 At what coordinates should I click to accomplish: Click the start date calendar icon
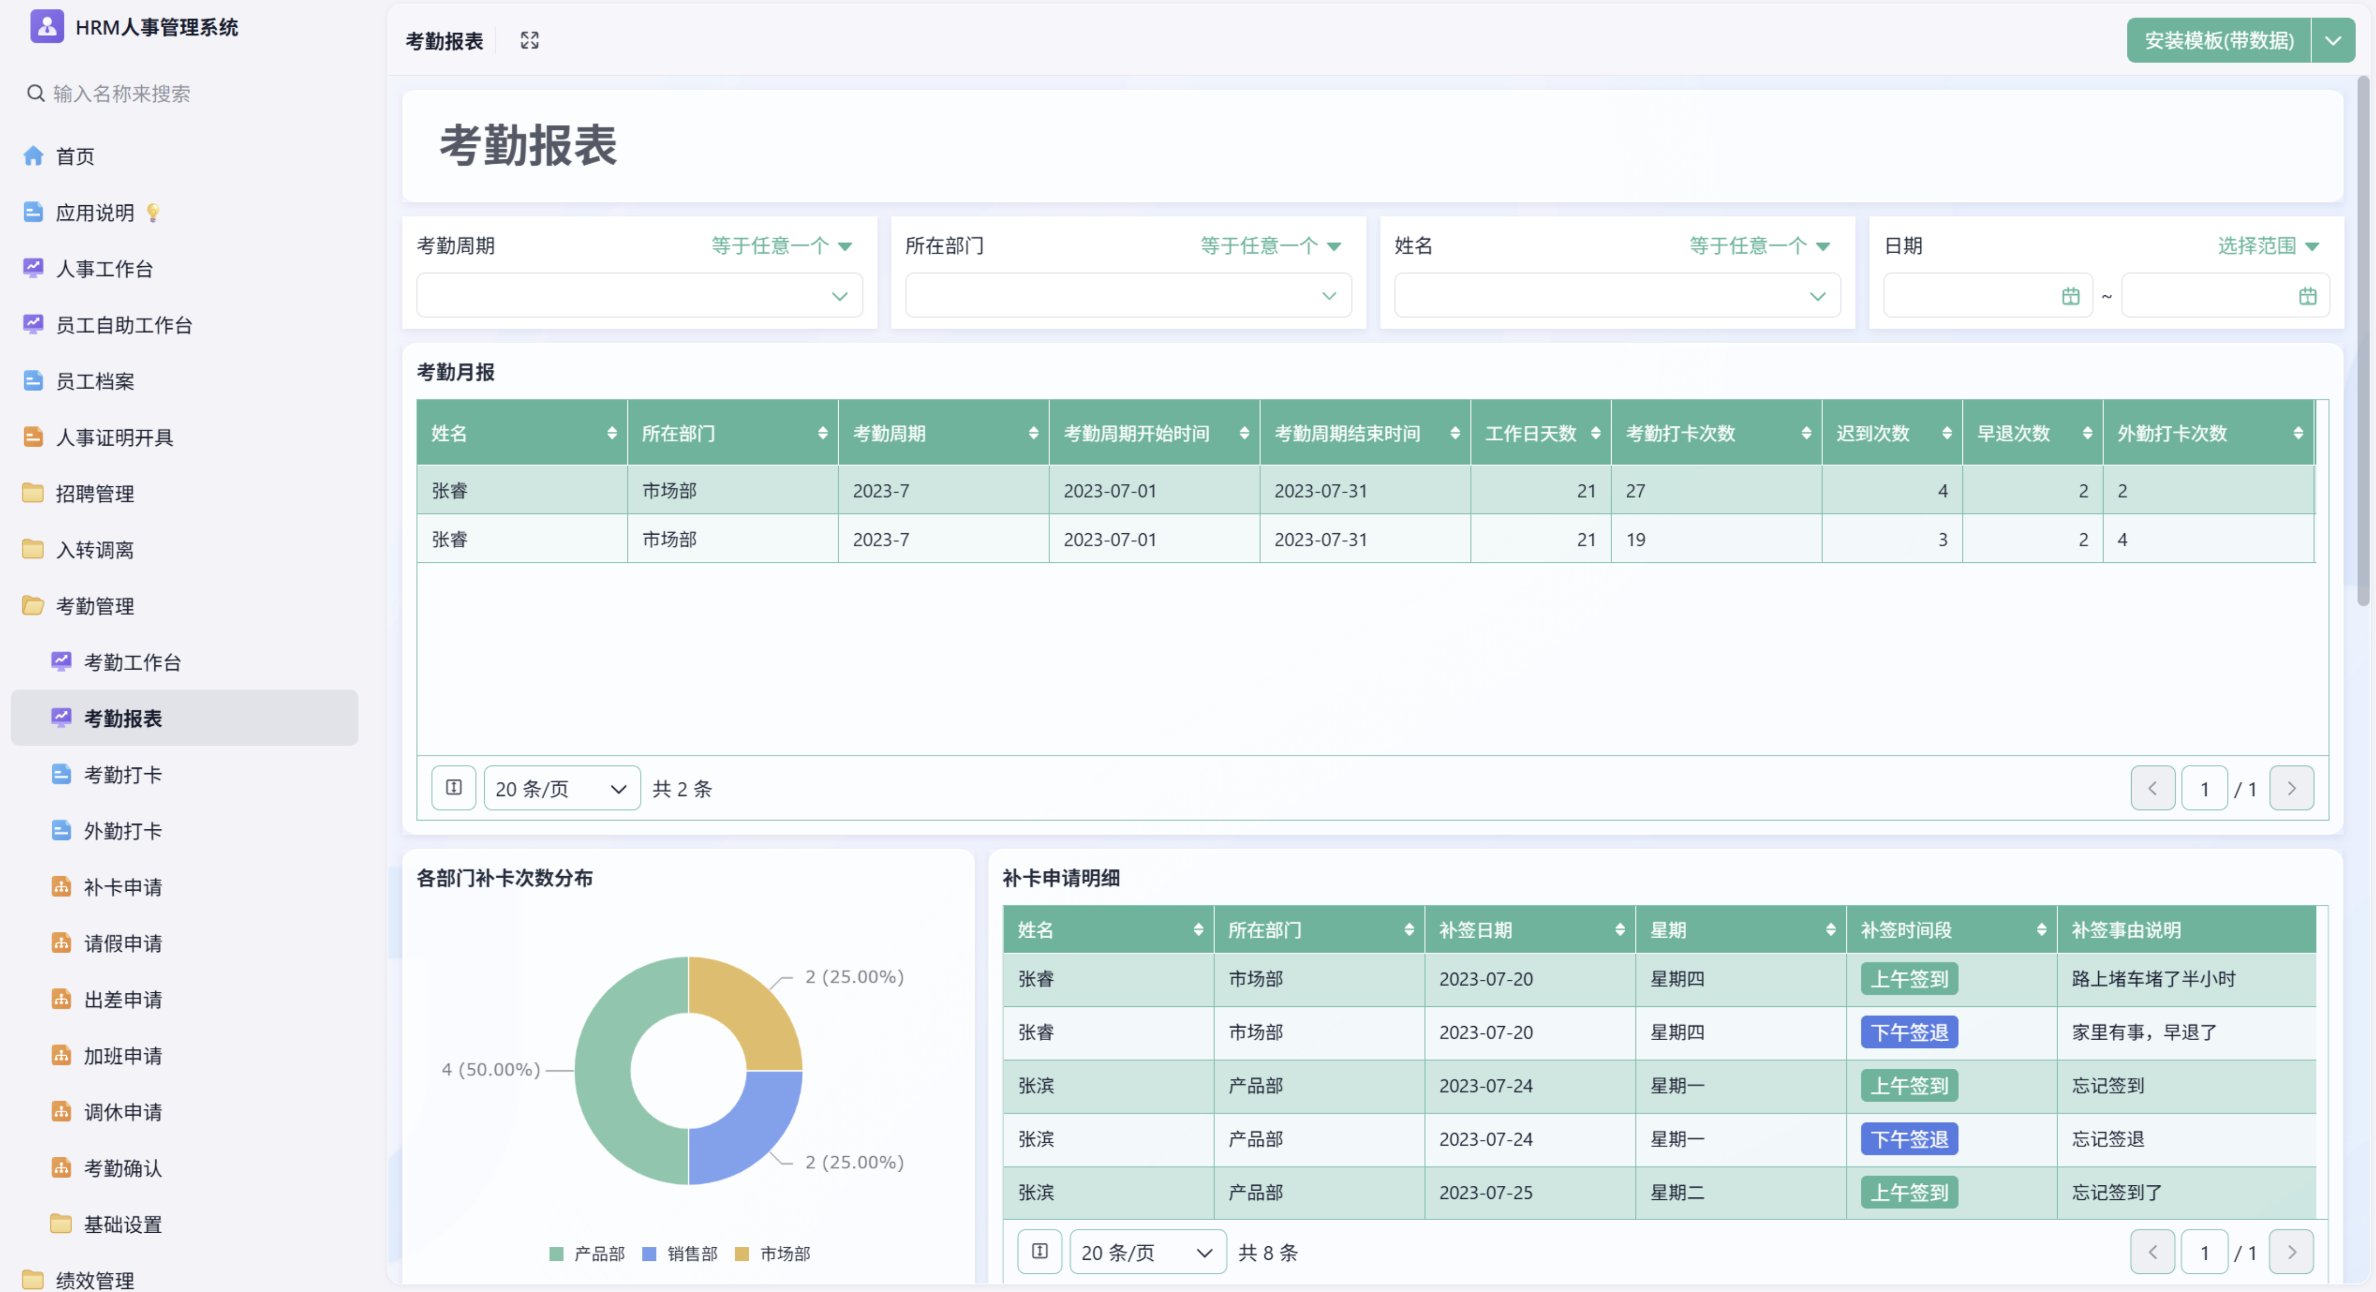click(2070, 296)
